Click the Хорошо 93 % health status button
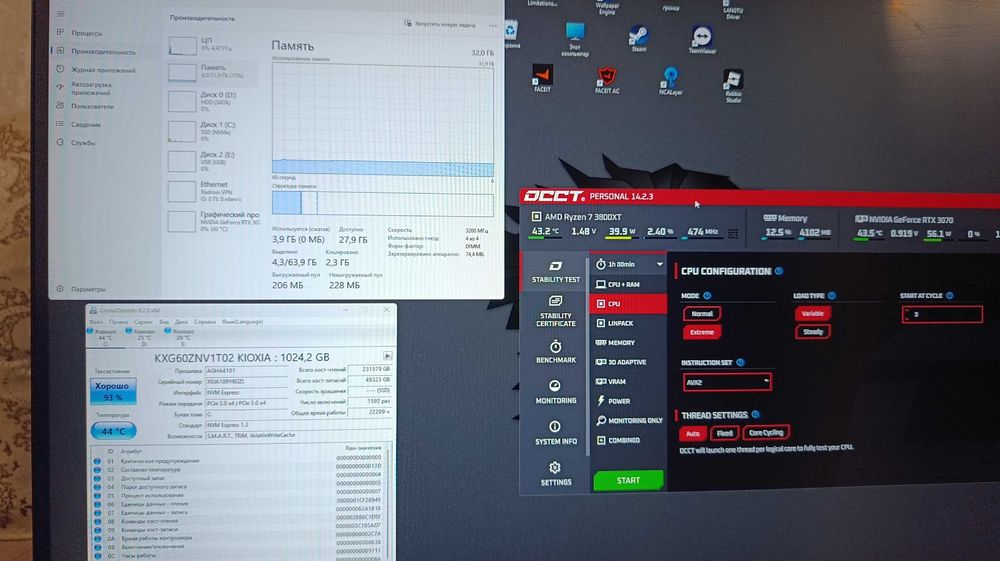The image size is (1000, 561). point(113,391)
